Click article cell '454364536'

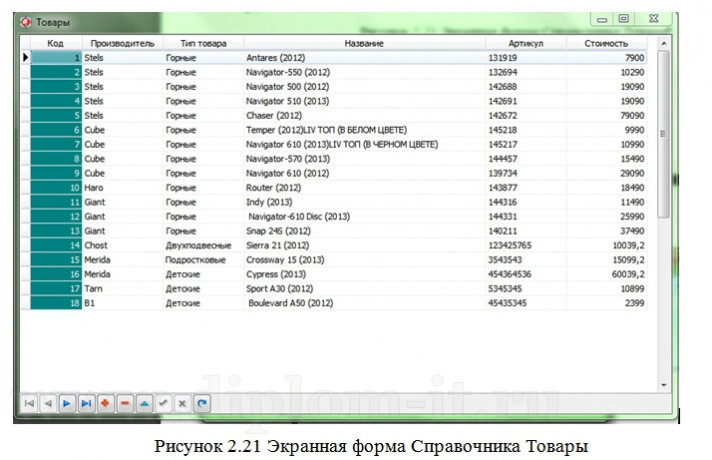pyautogui.click(x=526, y=274)
